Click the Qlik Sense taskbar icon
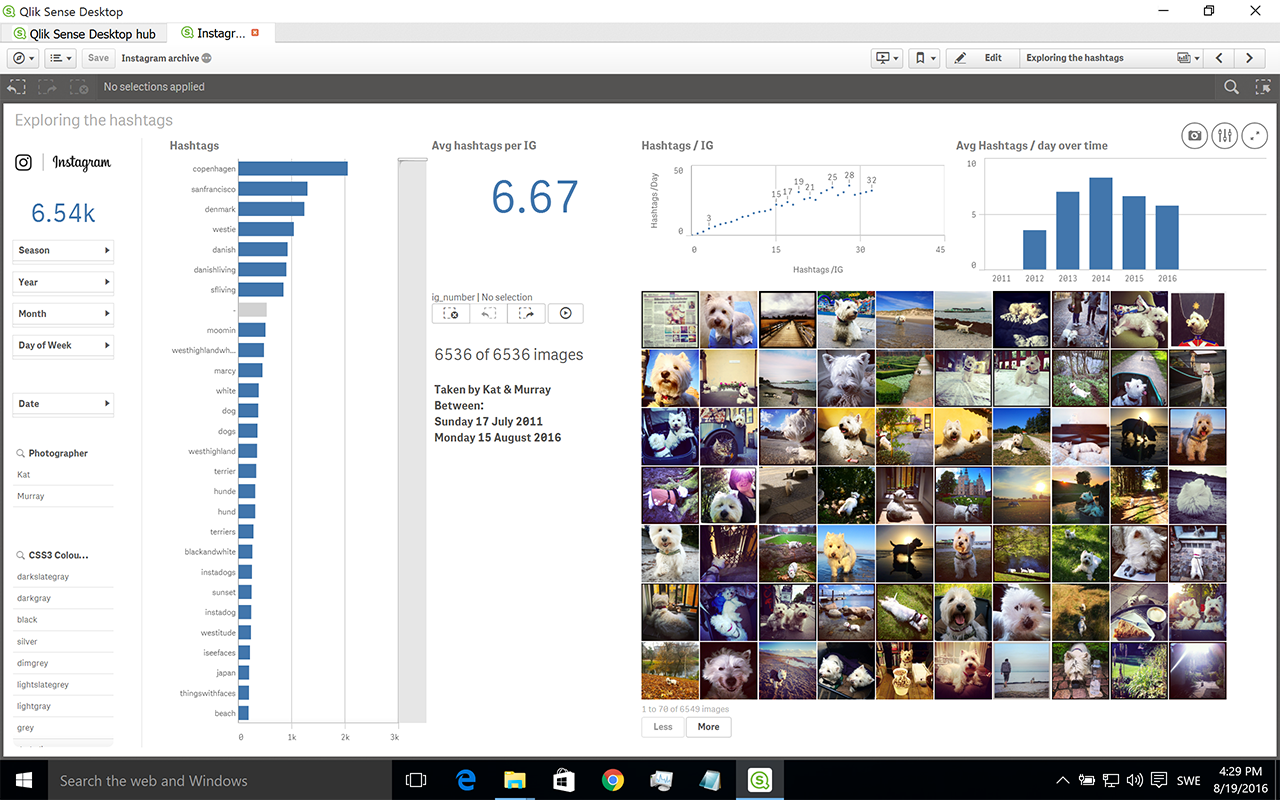Image resolution: width=1280 pixels, height=800 pixels. (x=760, y=780)
